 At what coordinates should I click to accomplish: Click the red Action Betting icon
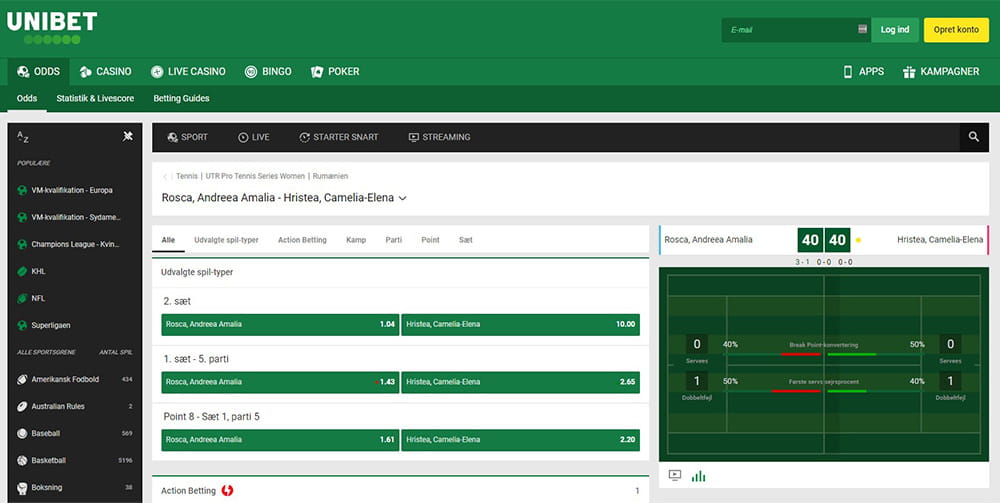point(228,490)
